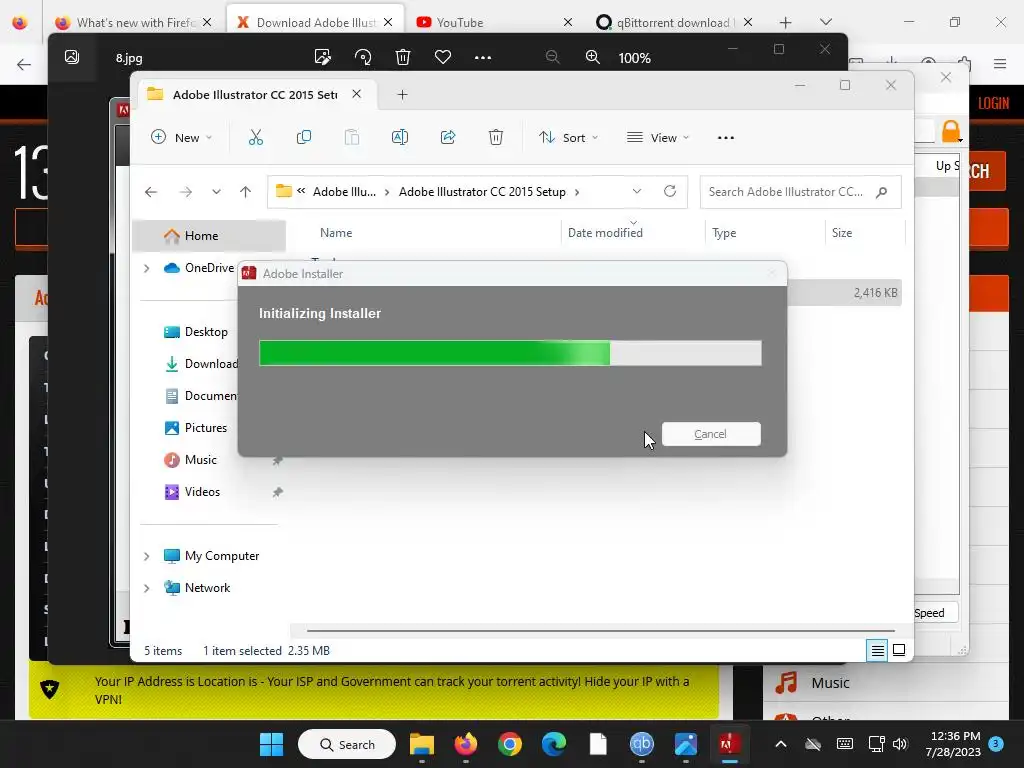Click the Delete trash icon in File Explorer toolbar
1024x768 pixels.
496,137
